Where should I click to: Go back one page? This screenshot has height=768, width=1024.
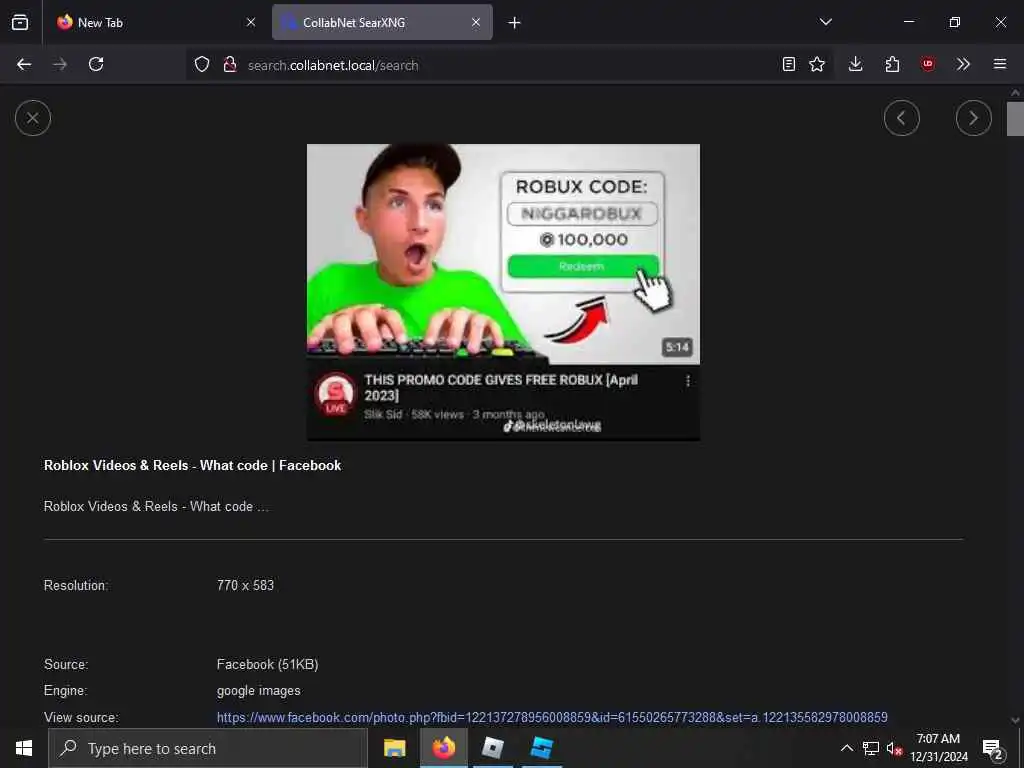click(24, 64)
